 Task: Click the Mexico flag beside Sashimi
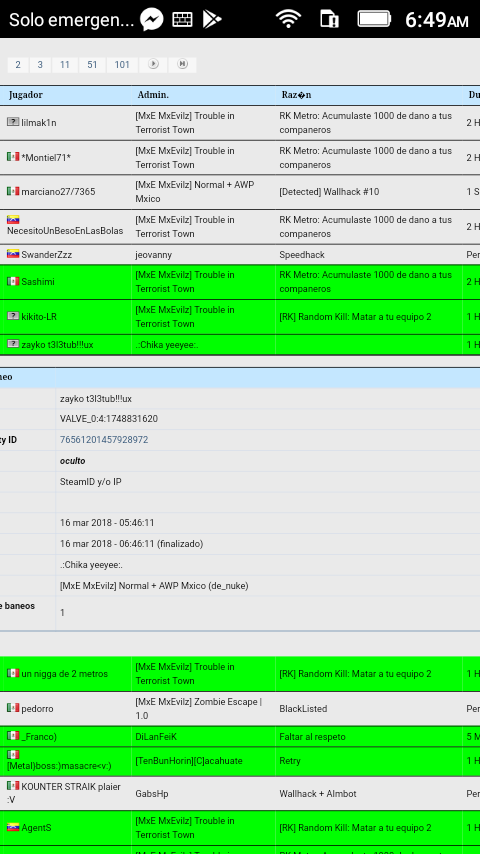(x=13, y=281)
